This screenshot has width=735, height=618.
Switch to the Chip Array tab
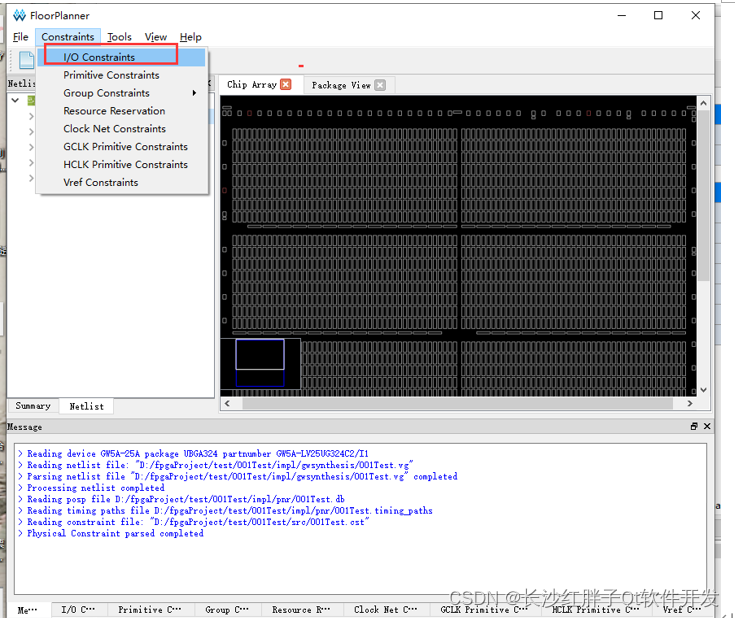252,85
